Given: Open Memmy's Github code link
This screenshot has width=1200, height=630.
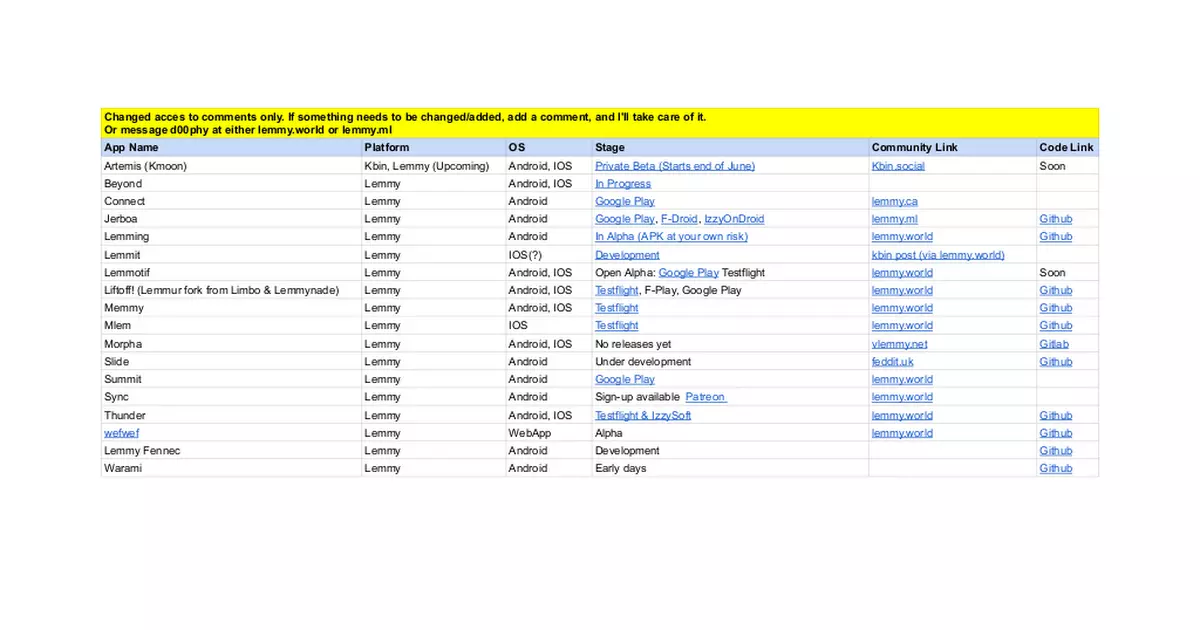Looking at the screenshot, I should click(x=1055, y=308).
